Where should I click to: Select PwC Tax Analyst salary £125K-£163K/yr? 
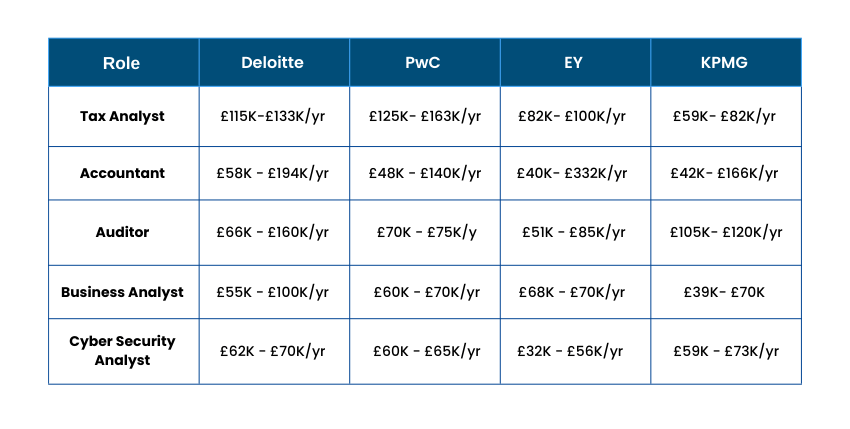pyautogui.click(x=424, y=116)
